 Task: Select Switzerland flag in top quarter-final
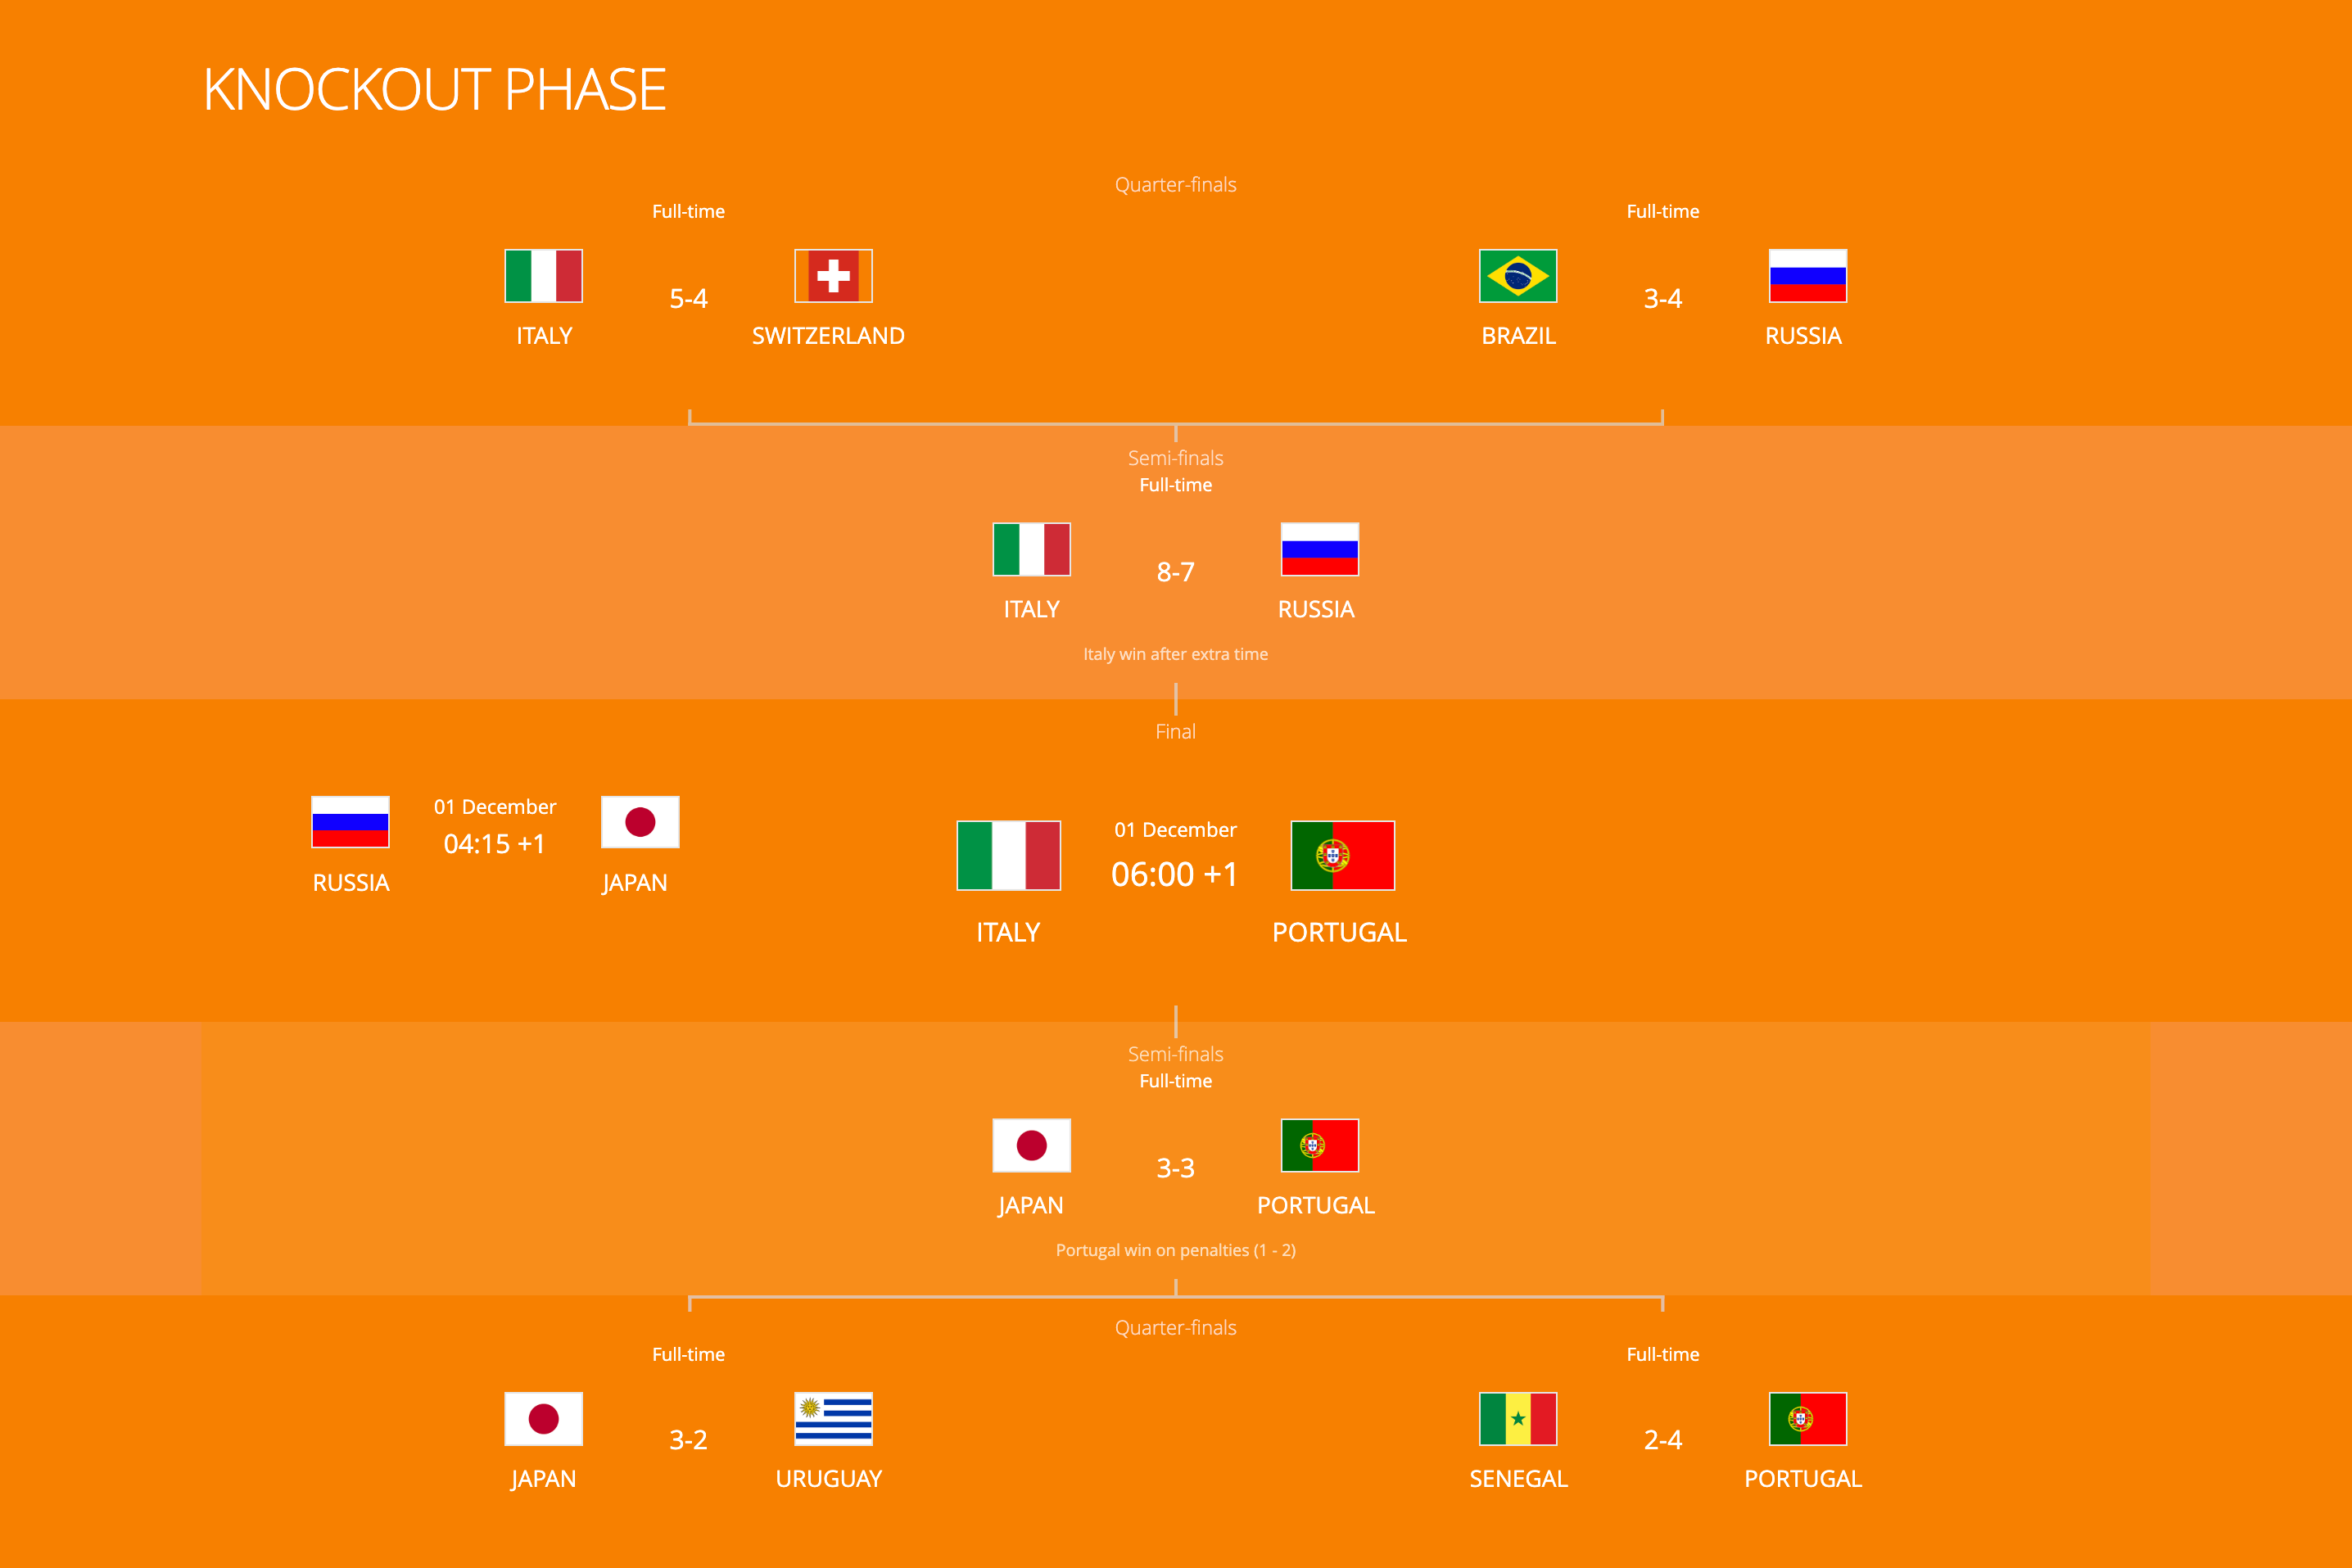tap(833, 275)
